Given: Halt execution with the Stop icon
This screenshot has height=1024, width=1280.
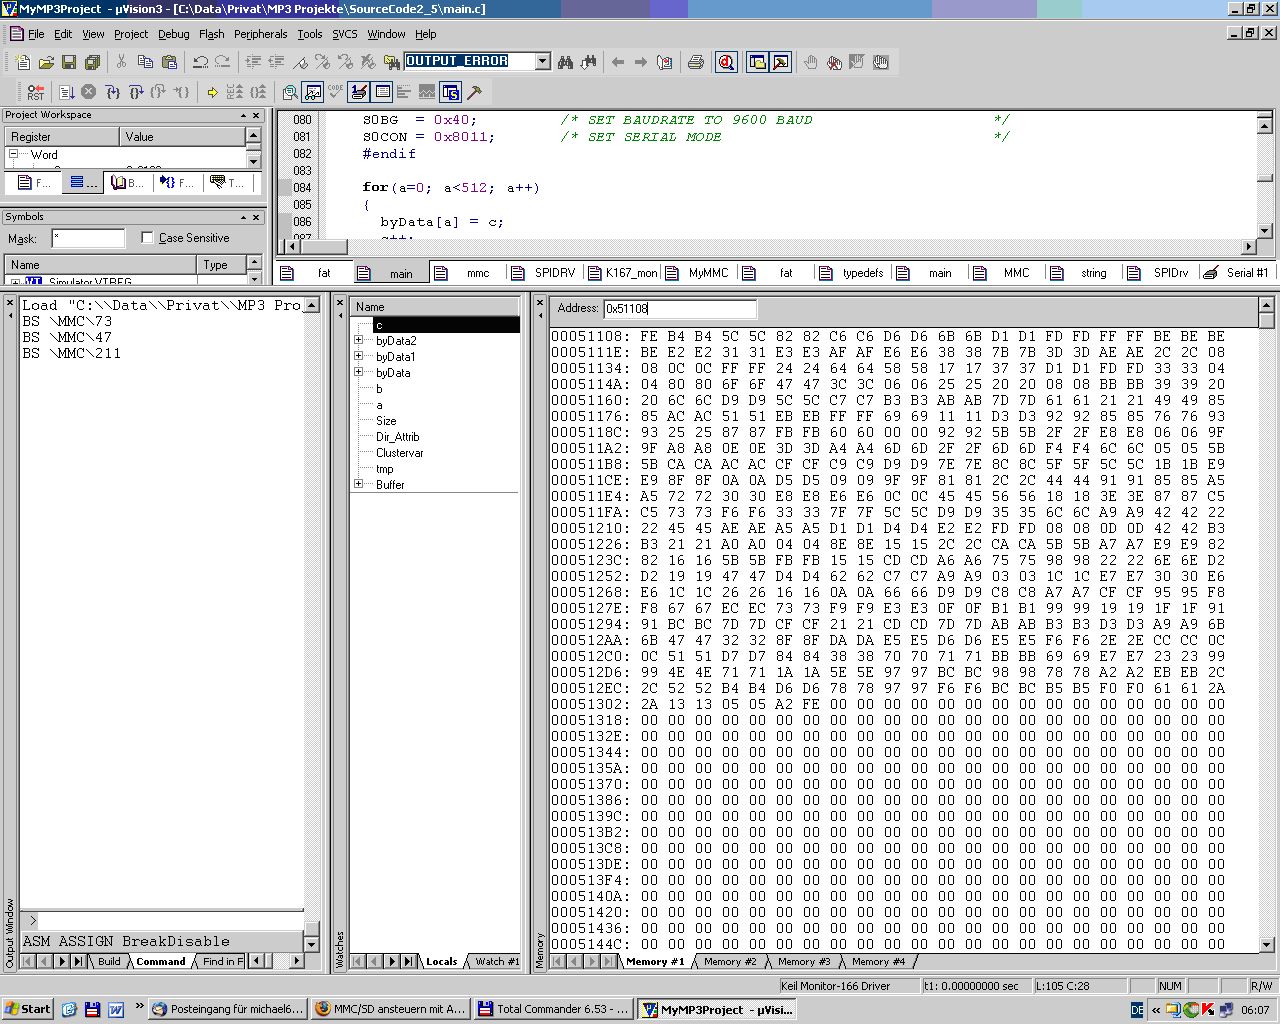Looking at the screenshot, I should pos(88,92).
